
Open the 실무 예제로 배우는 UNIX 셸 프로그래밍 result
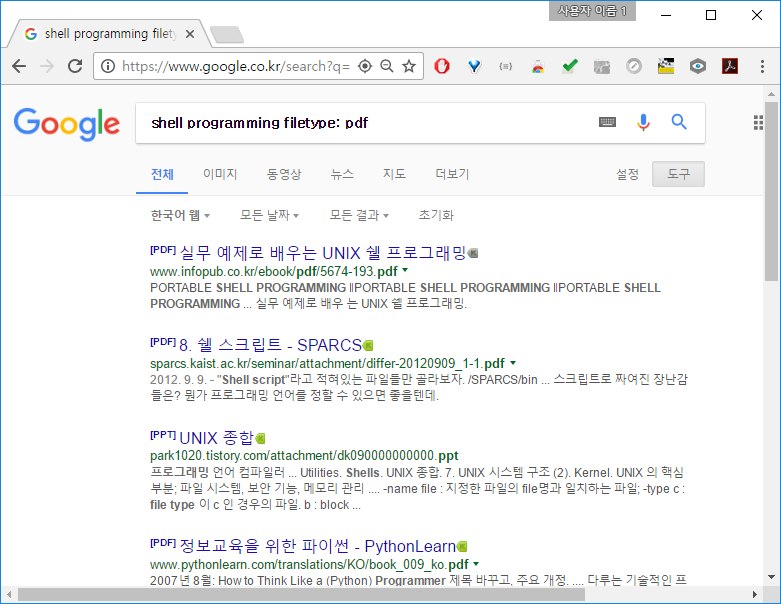click(323, 253)
